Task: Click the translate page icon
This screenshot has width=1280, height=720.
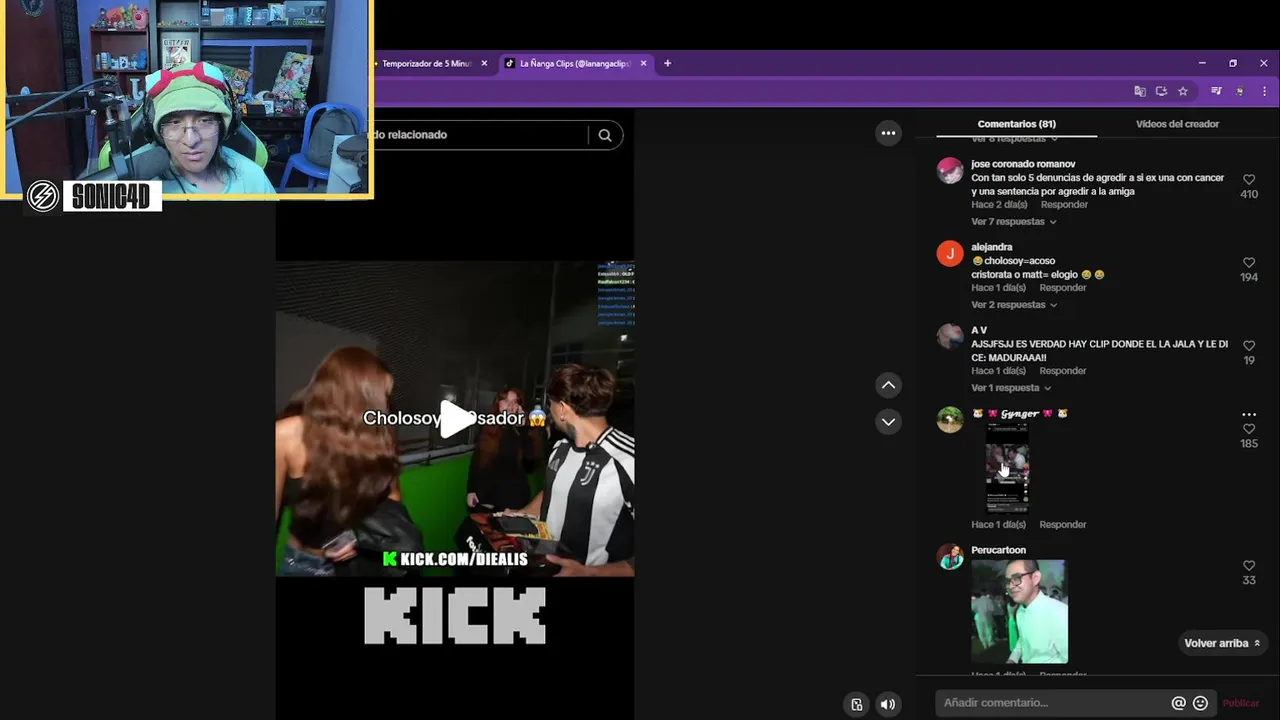Action: [x=1140, y=91]
